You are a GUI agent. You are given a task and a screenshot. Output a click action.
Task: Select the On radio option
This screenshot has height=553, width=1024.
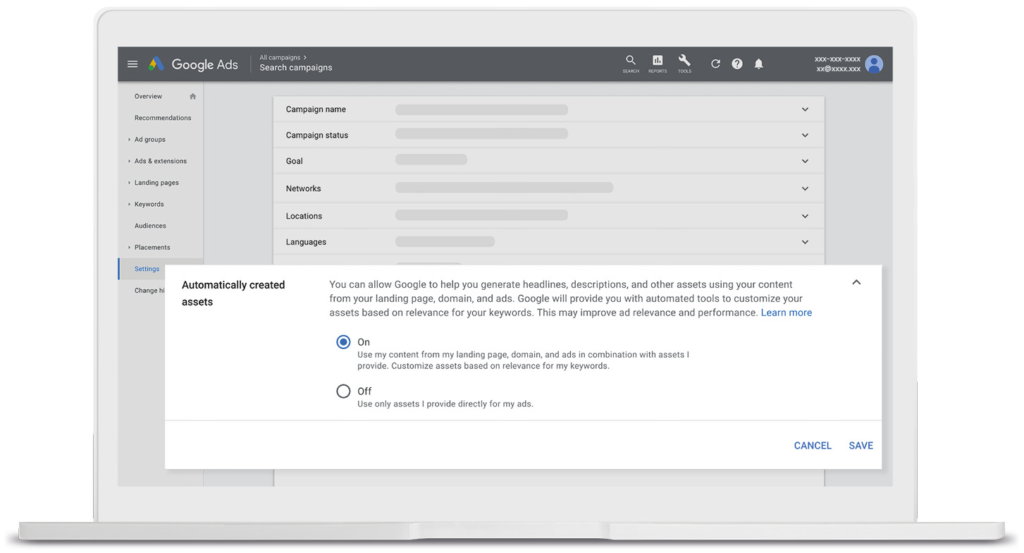[x=343, y=342]
